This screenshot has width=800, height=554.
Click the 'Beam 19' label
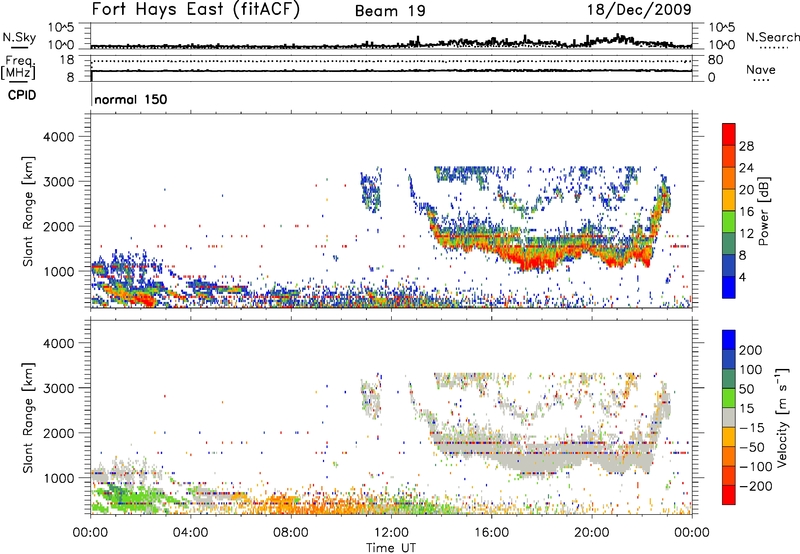click(390, 11)
